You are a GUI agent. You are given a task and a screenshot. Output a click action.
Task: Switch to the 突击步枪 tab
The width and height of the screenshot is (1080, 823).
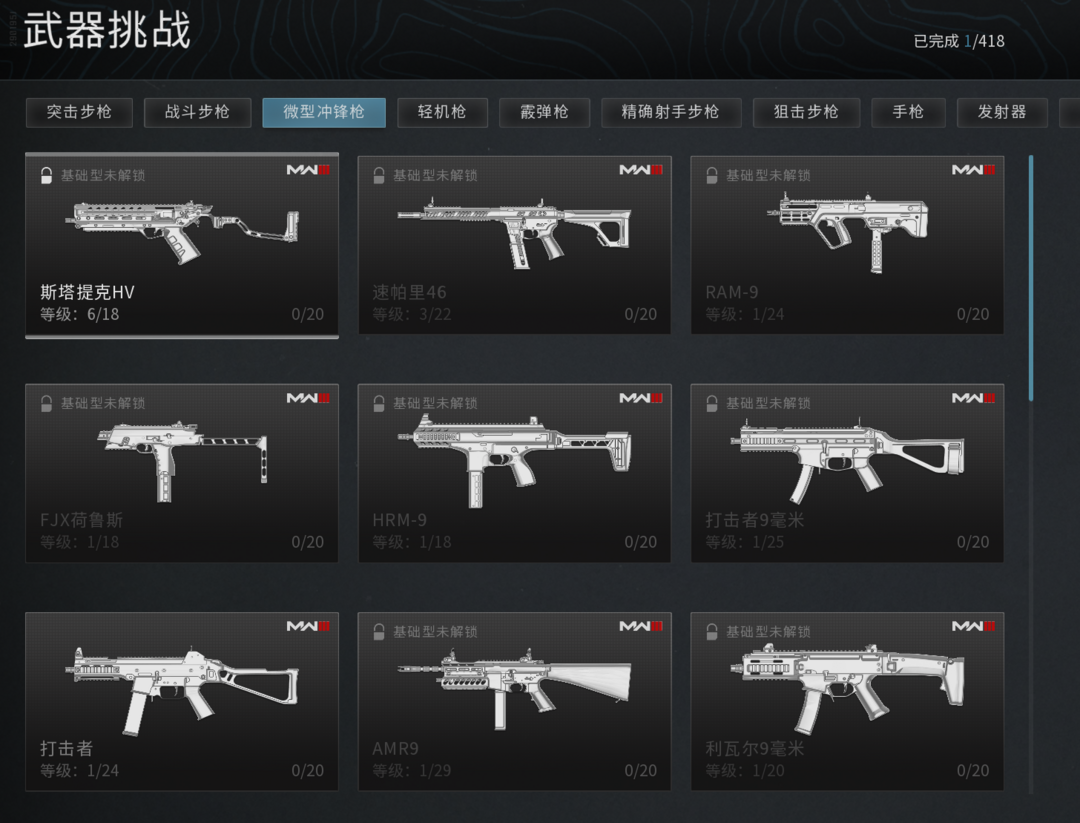(79, 112)
